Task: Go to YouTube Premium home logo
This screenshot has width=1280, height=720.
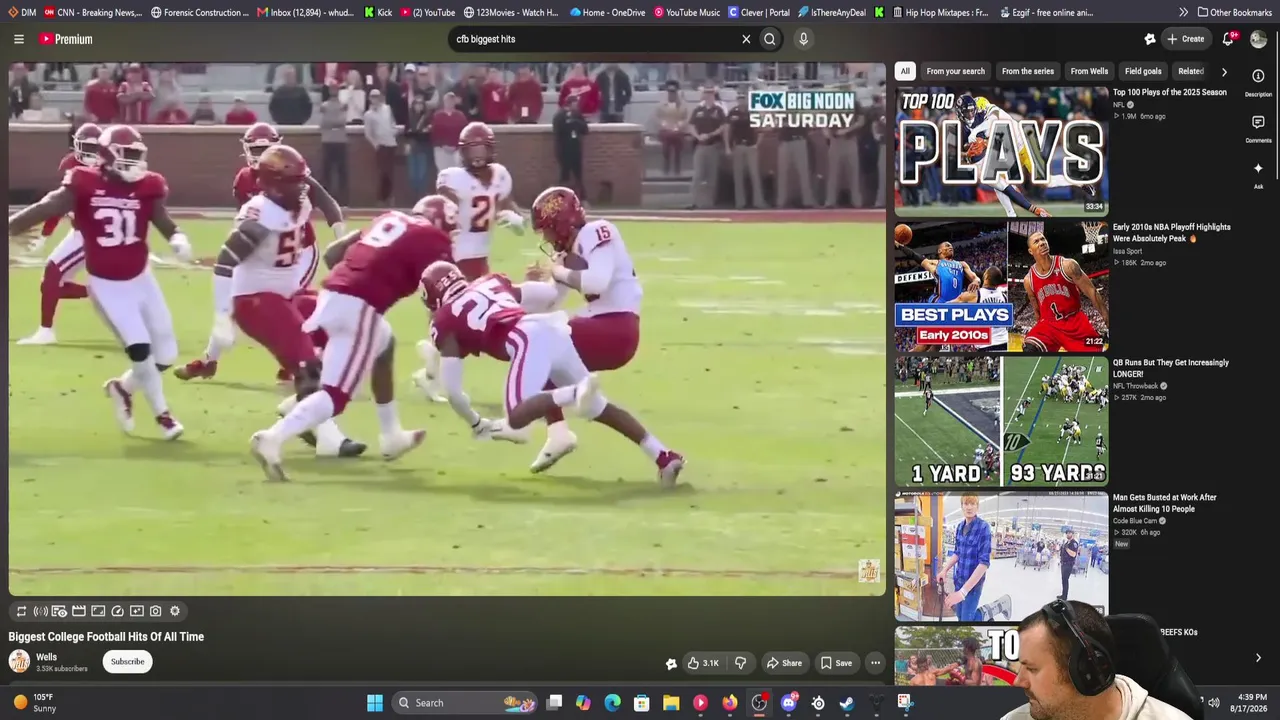Action: 66,39
